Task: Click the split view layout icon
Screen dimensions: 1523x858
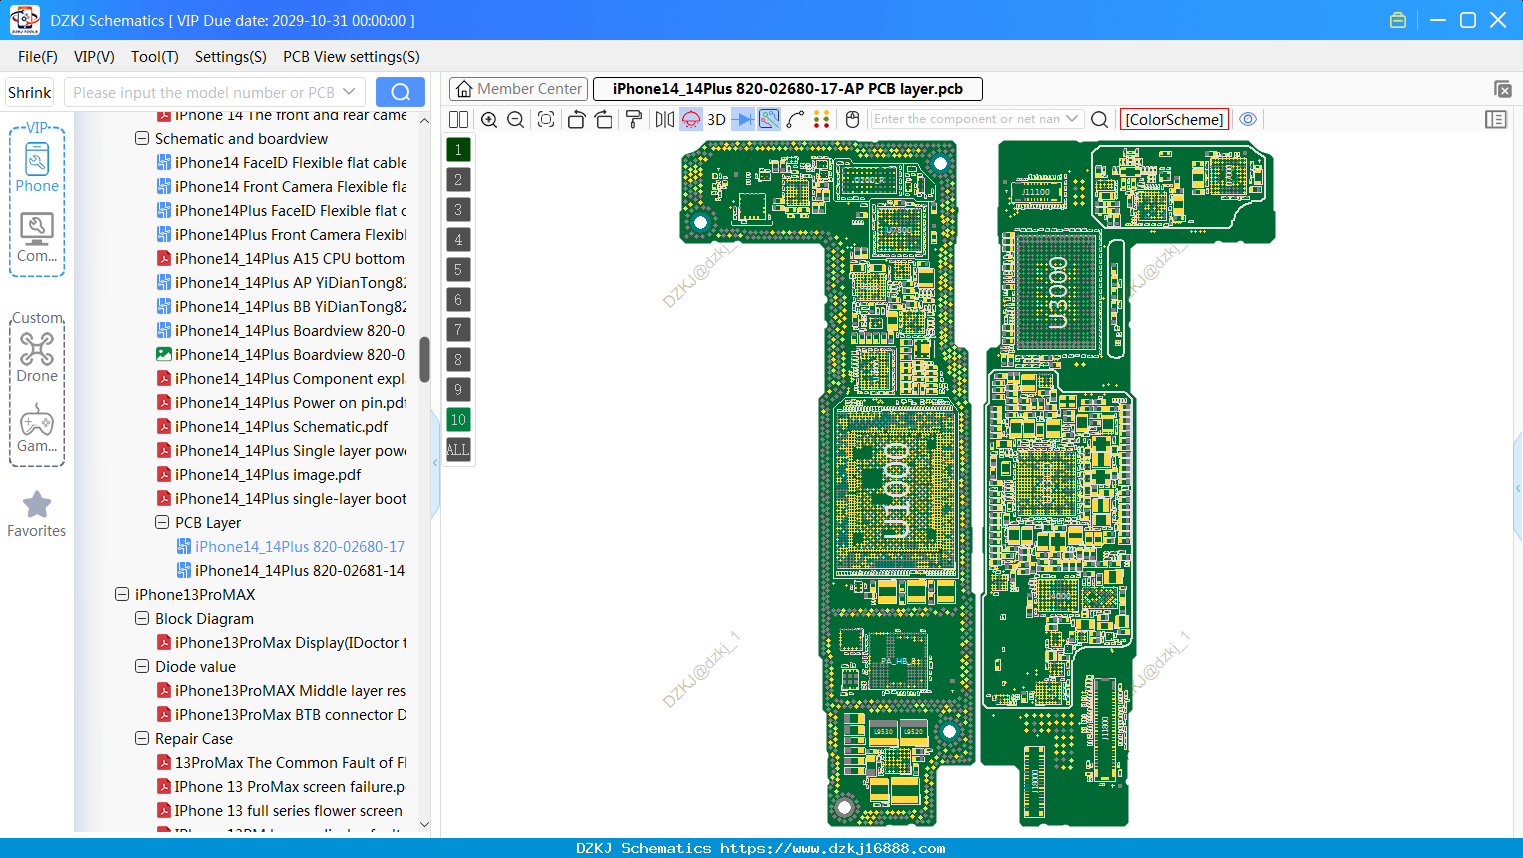Action: pyautogui.click(x=458, y=119)
